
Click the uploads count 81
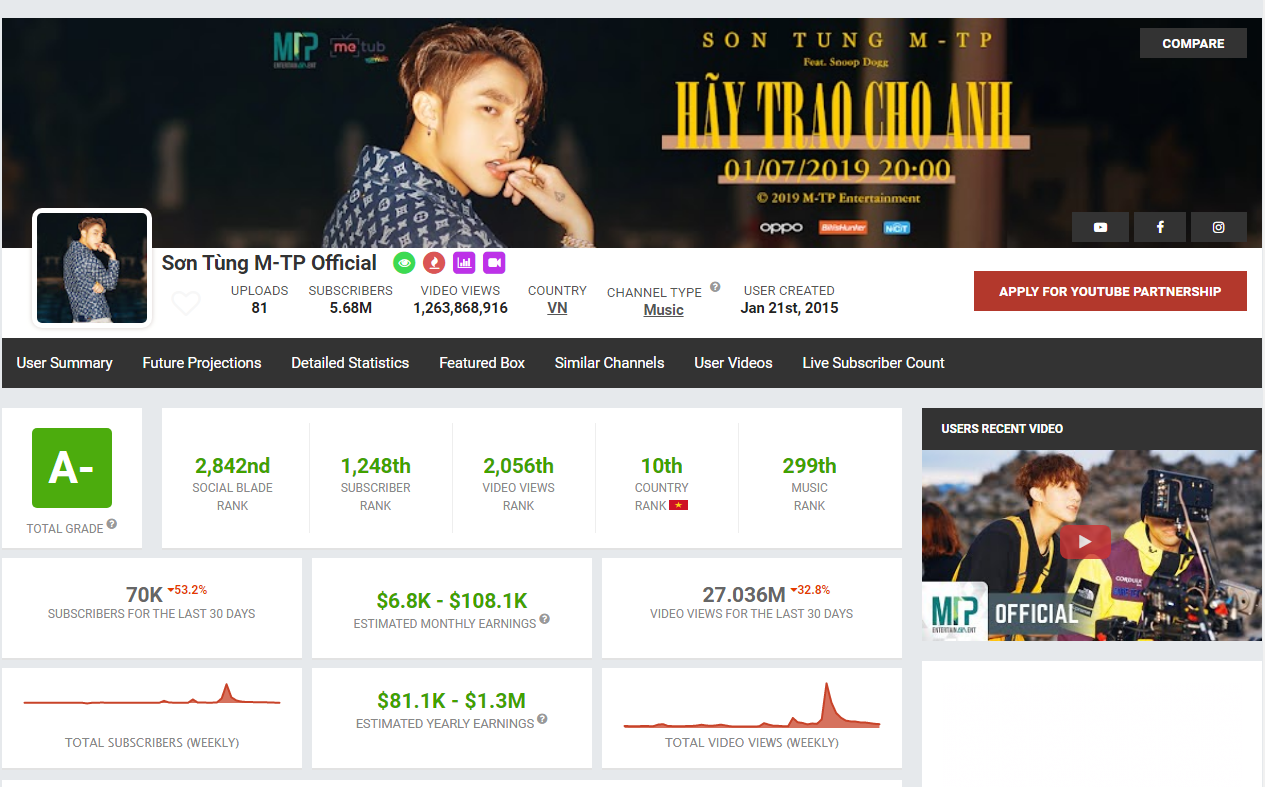pos(259,308)
